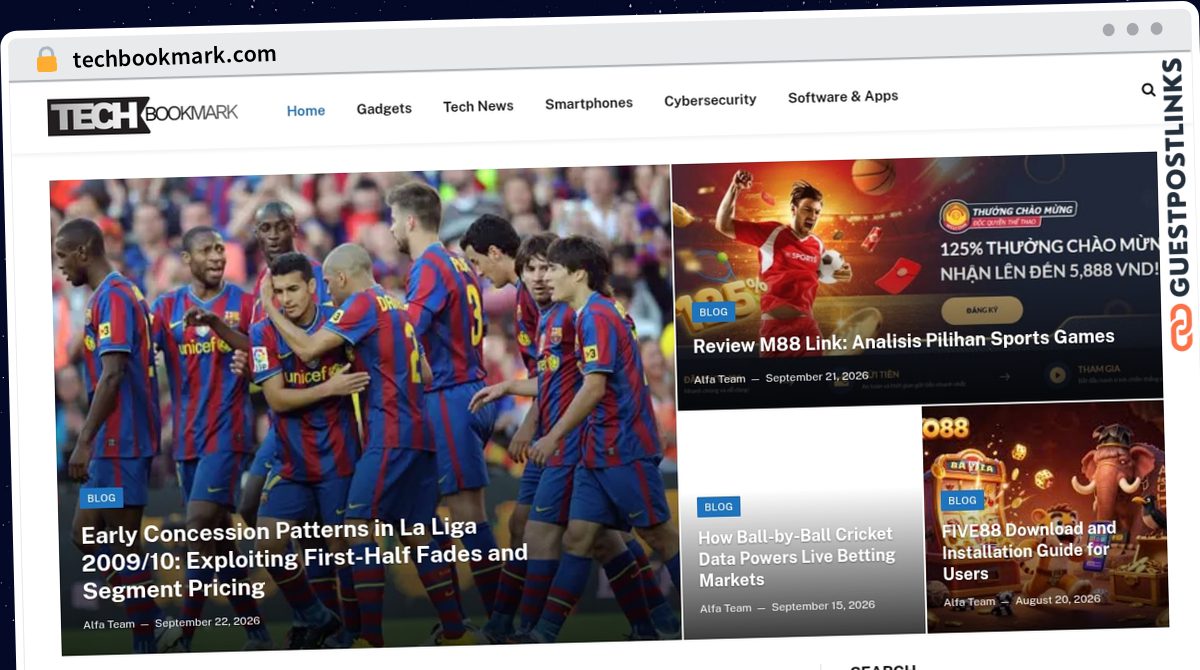Click the soccer players photo in the La Liga article
The image size is (1200, 670).
pos(365,410)
